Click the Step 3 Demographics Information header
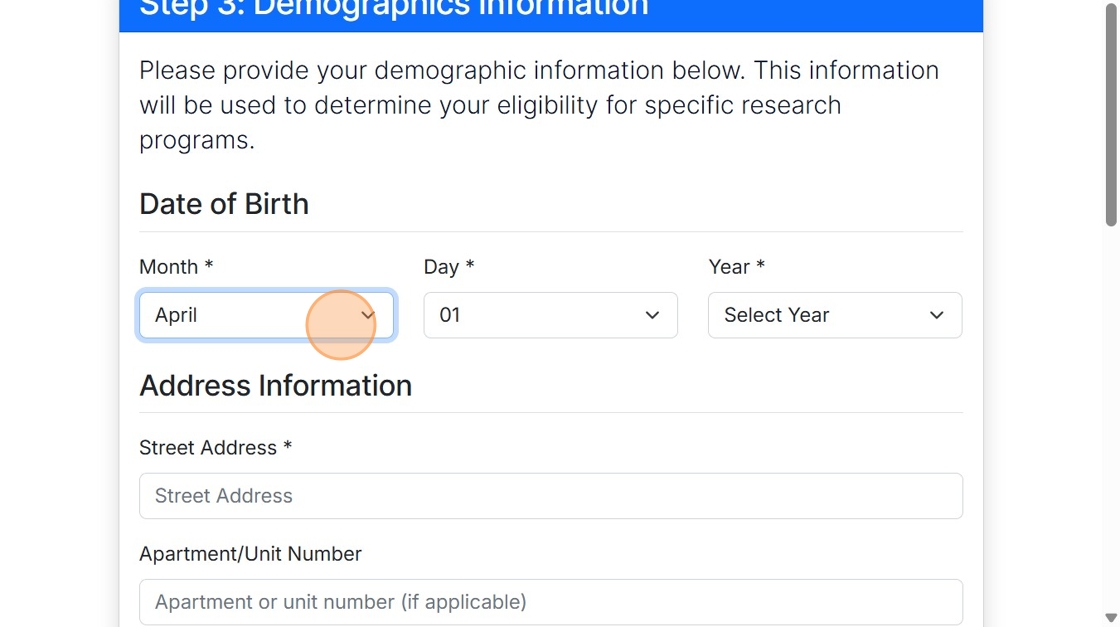 [394, 10]
